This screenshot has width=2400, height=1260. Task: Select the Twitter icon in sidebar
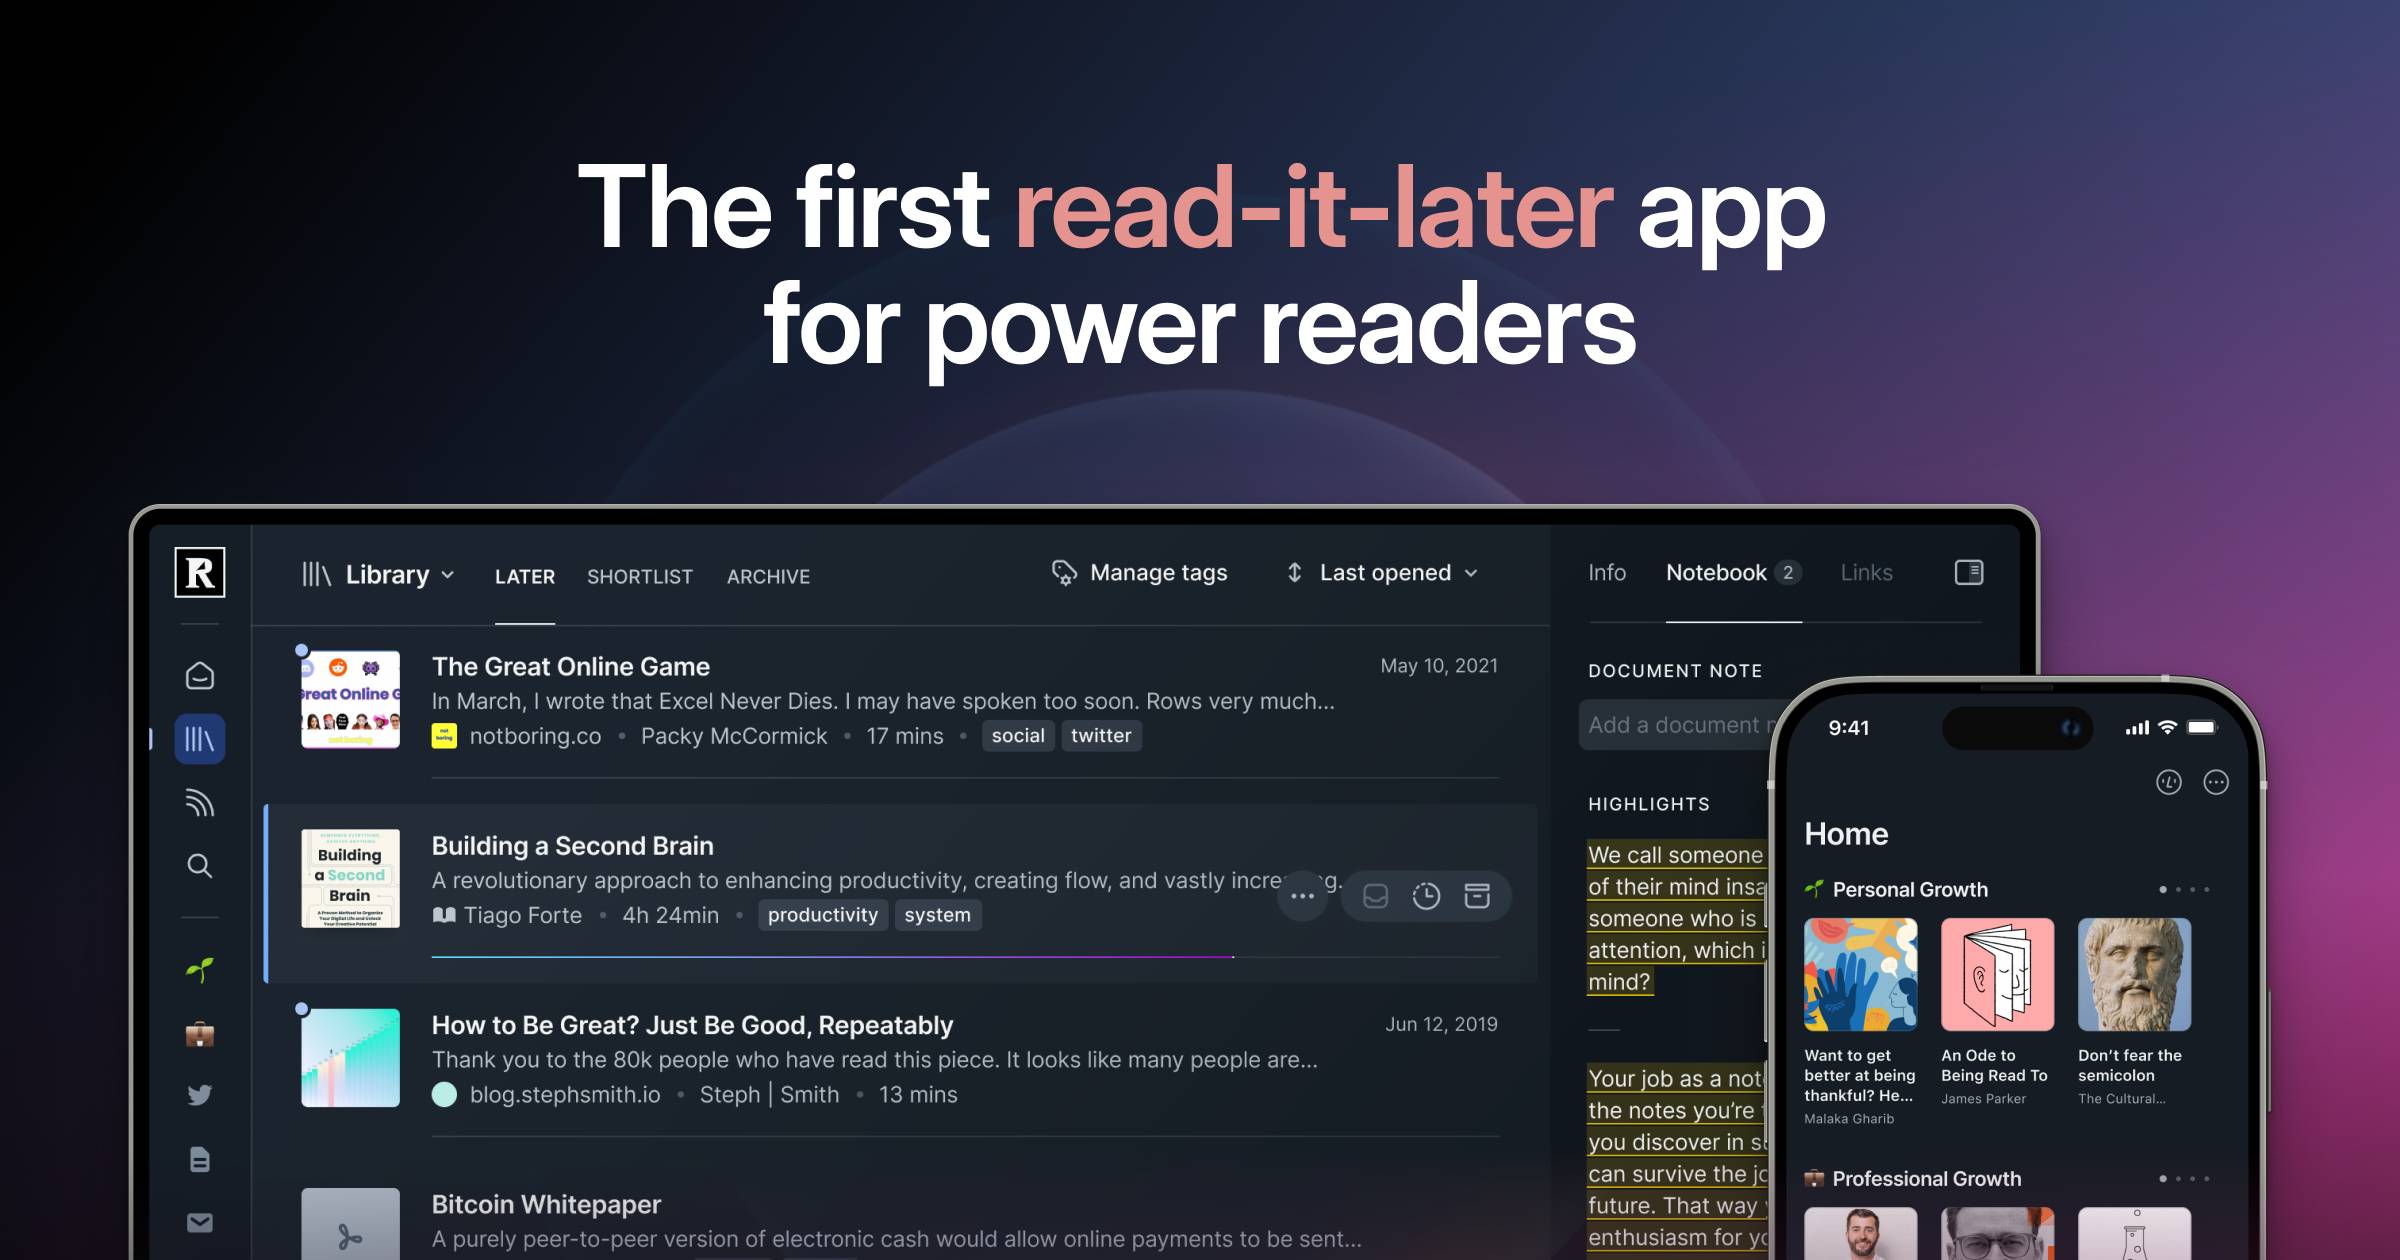[x=198, y=1093]
